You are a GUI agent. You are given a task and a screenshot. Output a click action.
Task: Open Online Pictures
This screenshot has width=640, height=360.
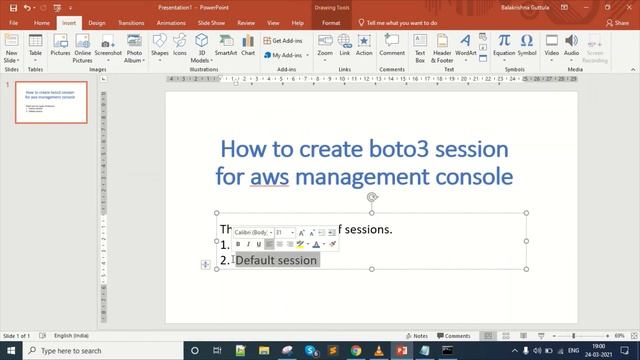click(82, 49)
